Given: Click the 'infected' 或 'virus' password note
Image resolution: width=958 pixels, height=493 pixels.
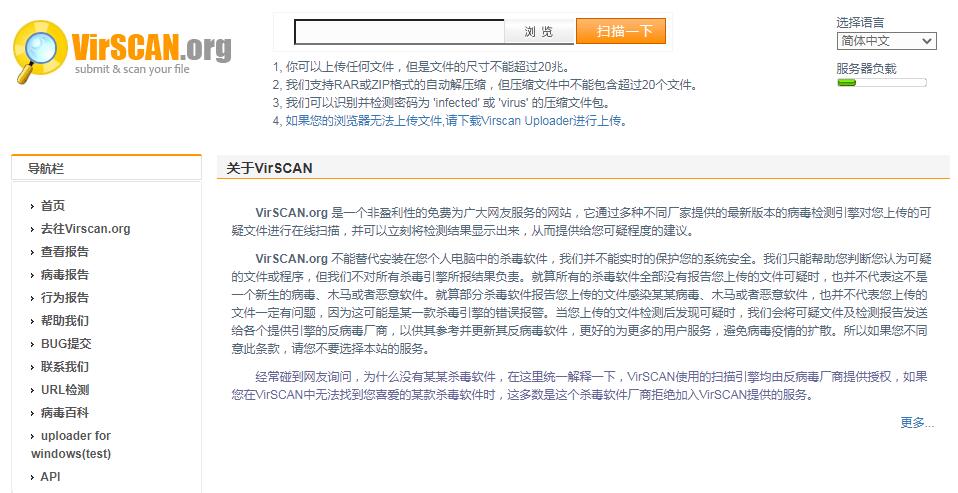Looking at the screenshot, I should pos(442,103).
